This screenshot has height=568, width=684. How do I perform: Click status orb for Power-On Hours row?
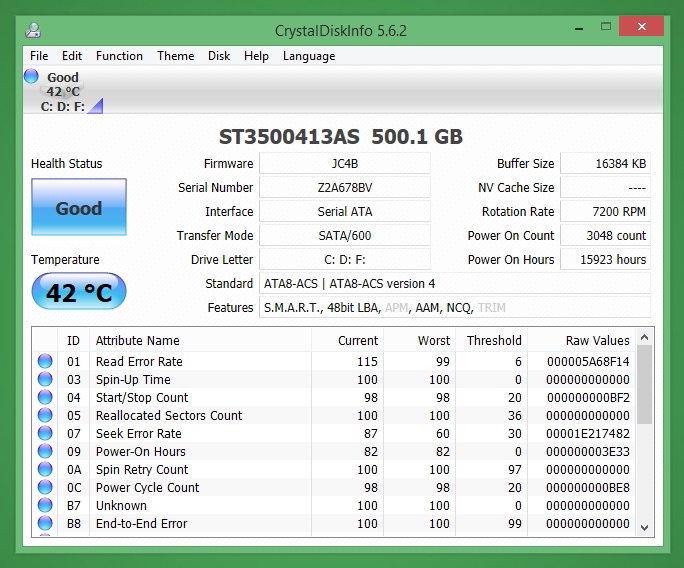click(x=45, y=451)
